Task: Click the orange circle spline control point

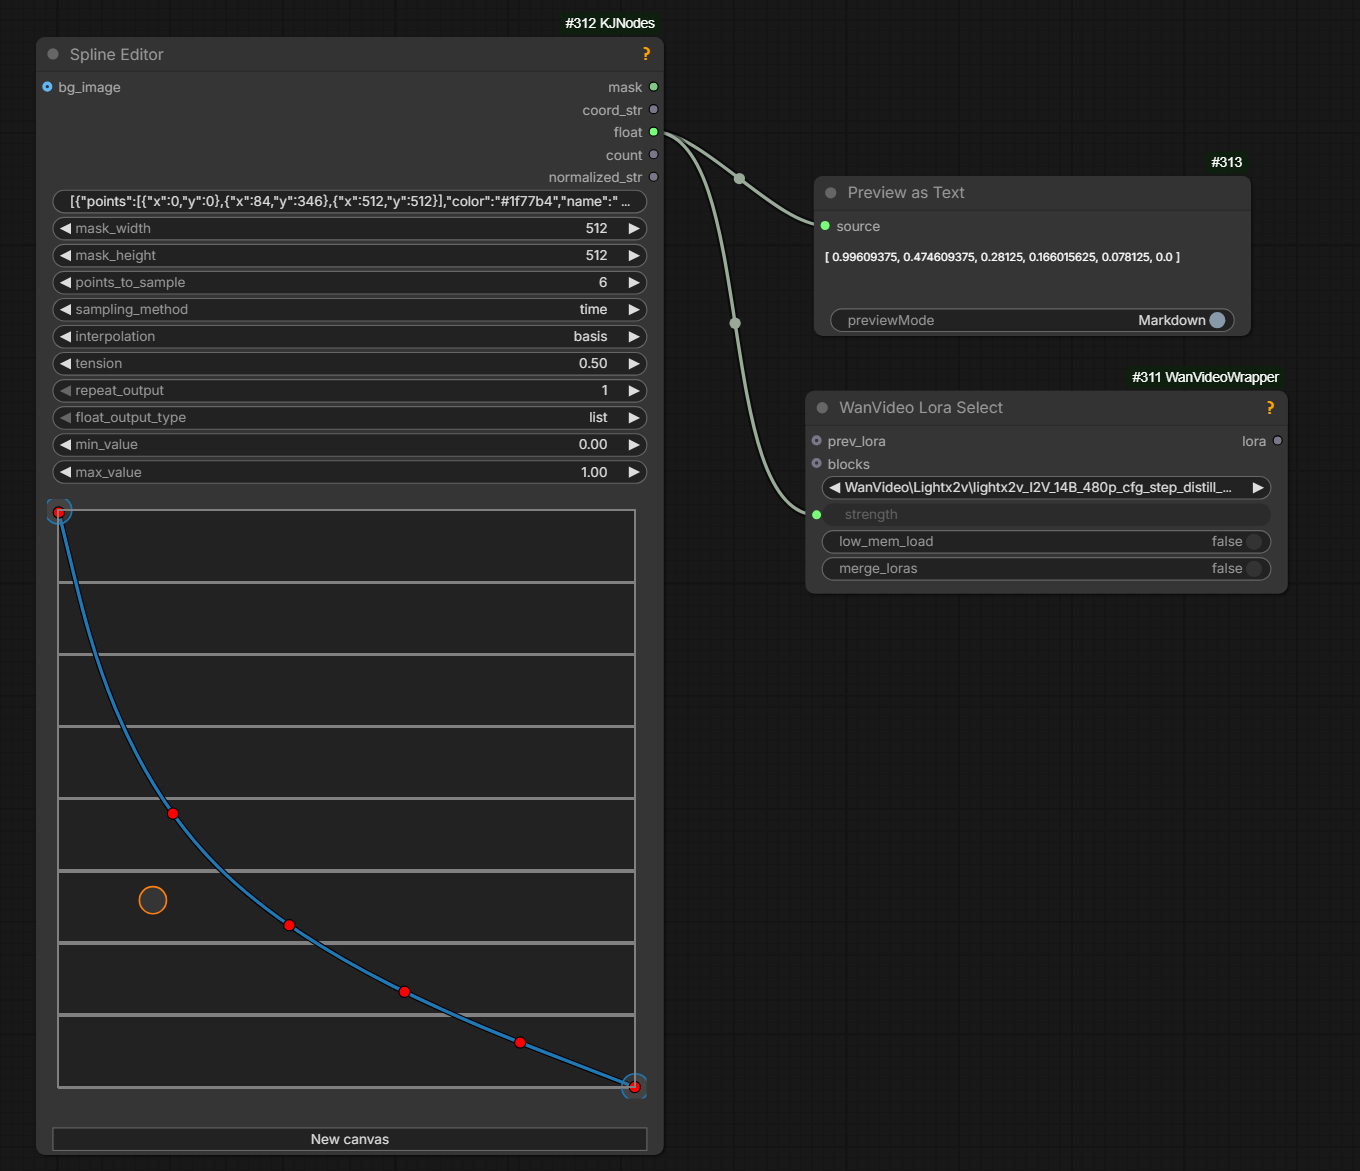Action: [153, 901]
